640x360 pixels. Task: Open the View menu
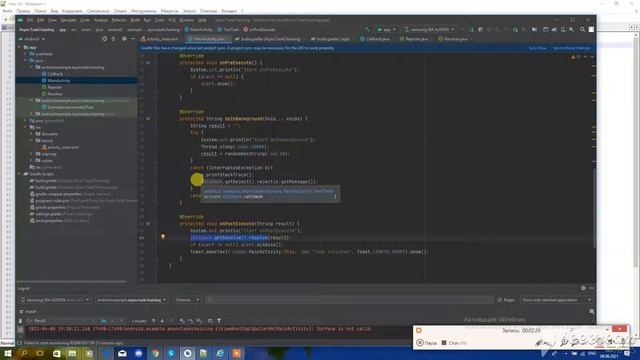point(53,20)
